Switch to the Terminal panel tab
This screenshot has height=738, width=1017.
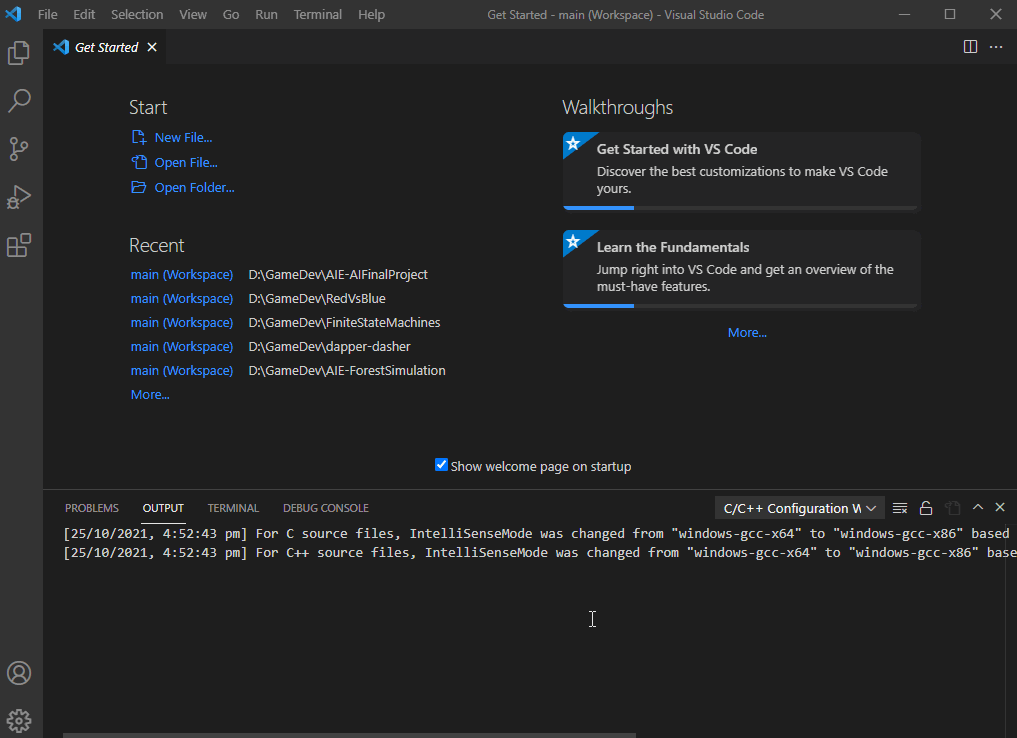[233, 508]
